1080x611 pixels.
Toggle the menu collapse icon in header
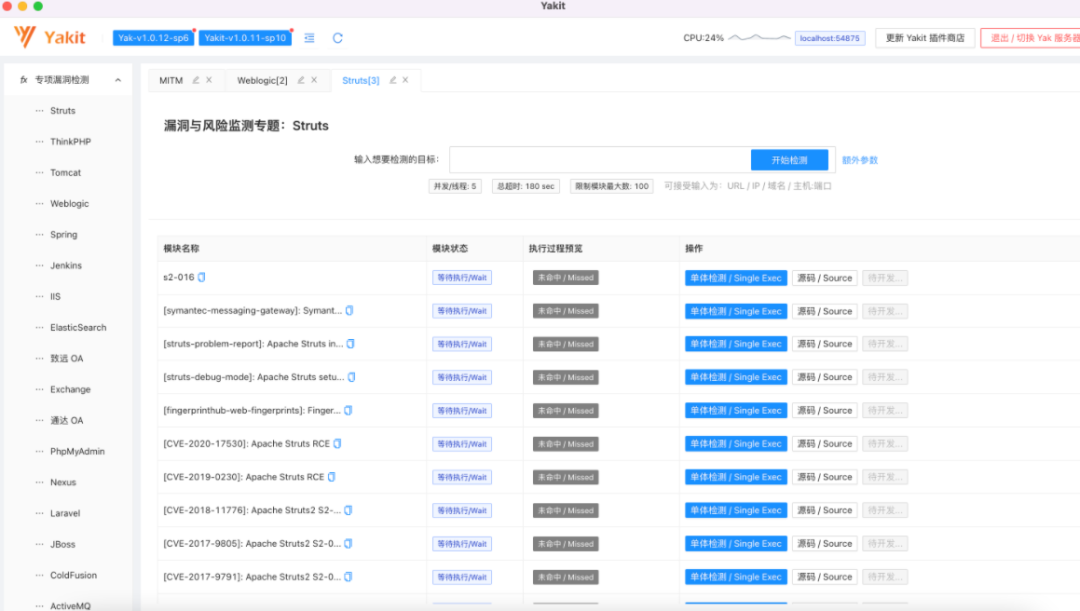coord(309,38)
